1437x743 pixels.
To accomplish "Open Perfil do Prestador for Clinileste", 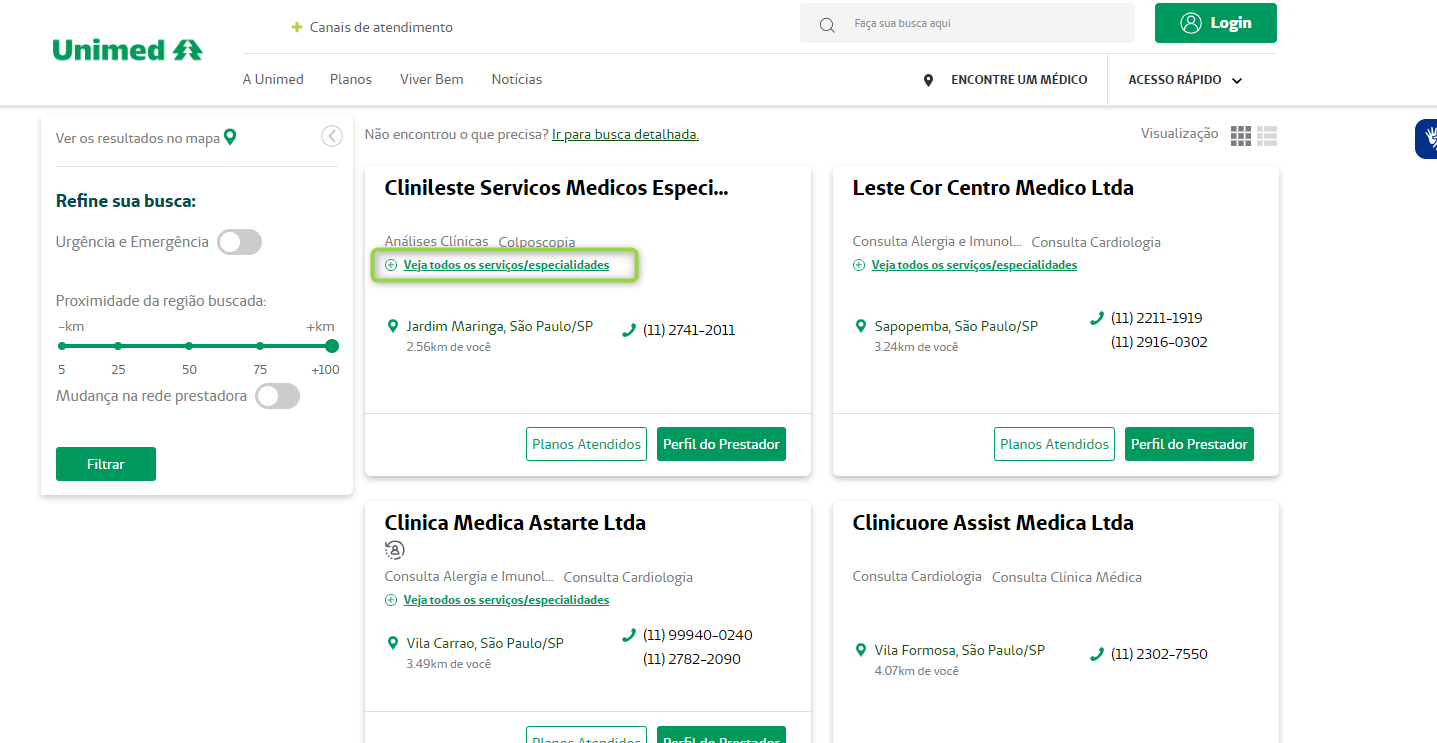I will tap(721, 444).
